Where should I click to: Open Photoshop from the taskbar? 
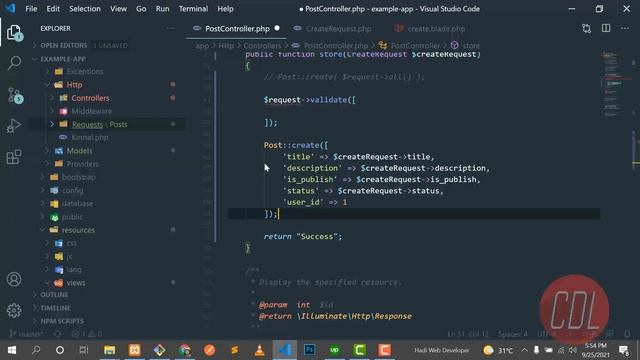[309, 350]
